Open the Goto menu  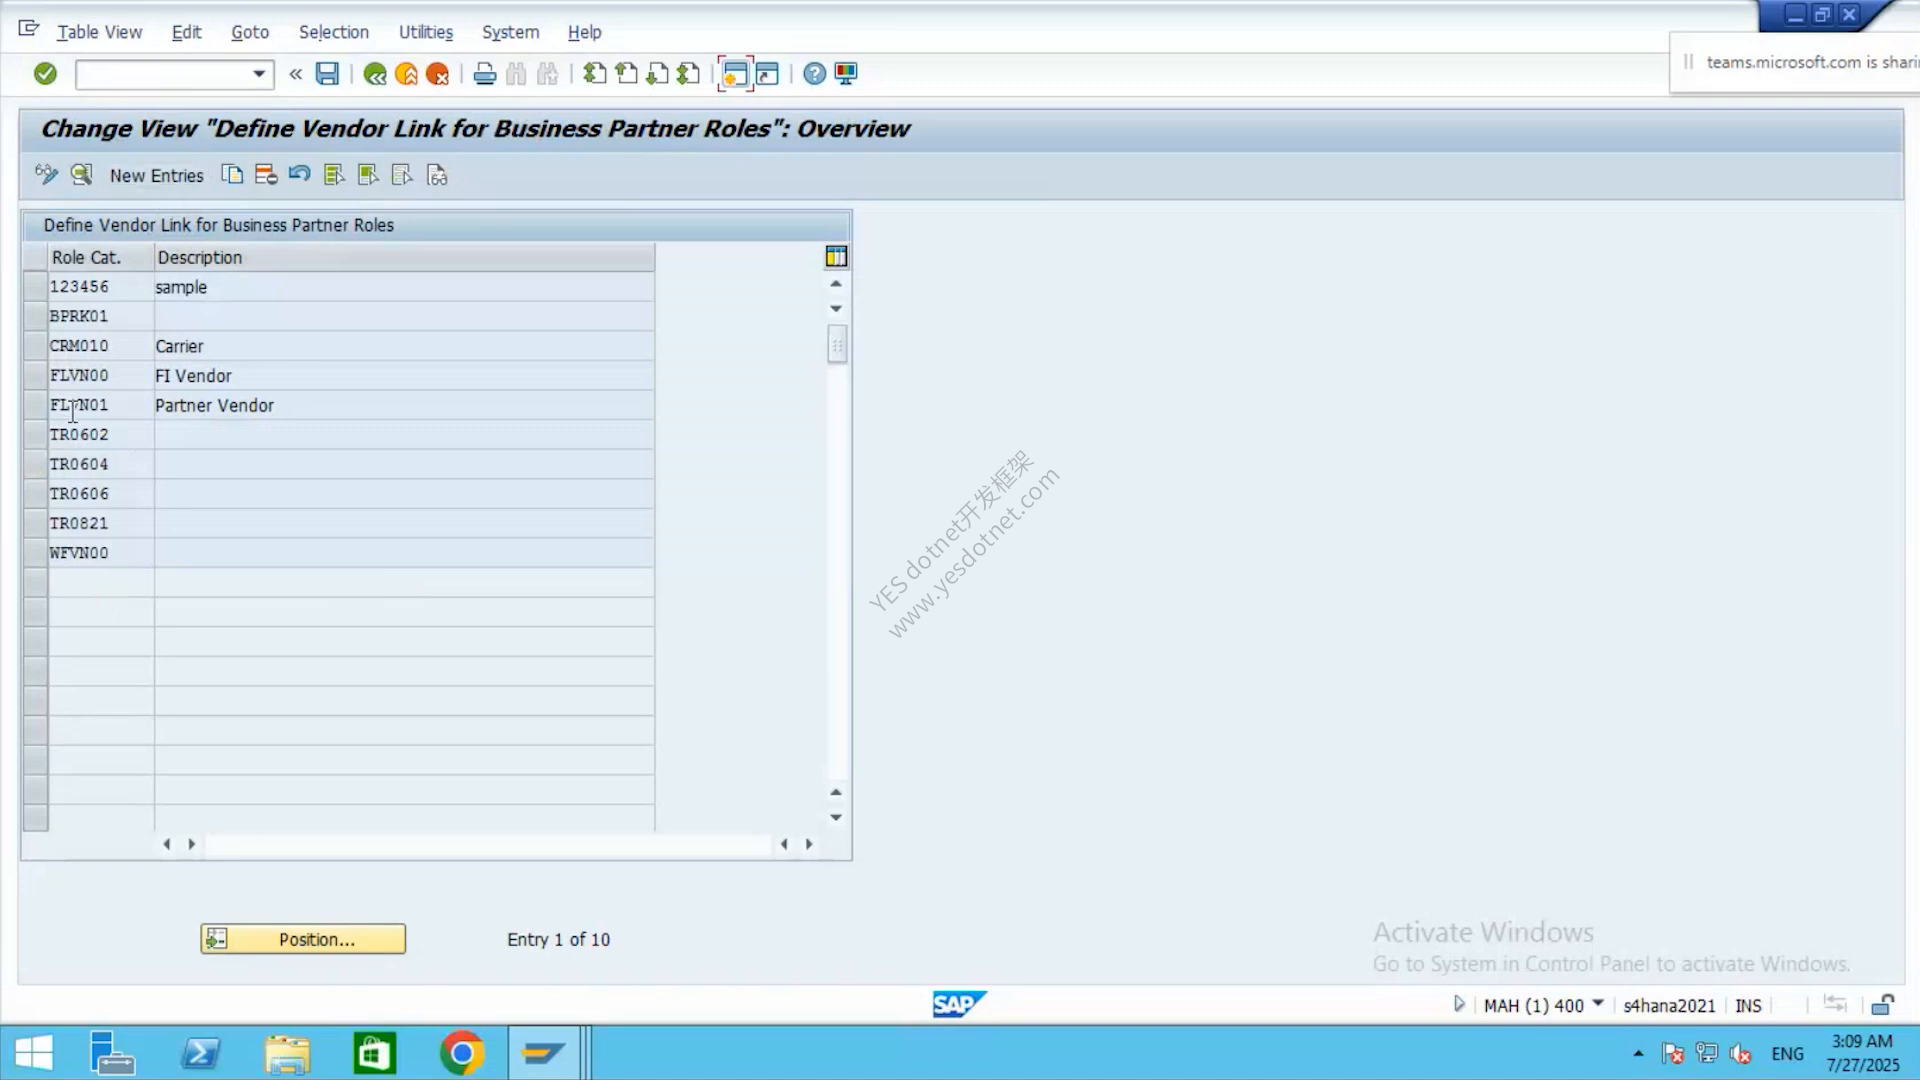pos(250,32)
